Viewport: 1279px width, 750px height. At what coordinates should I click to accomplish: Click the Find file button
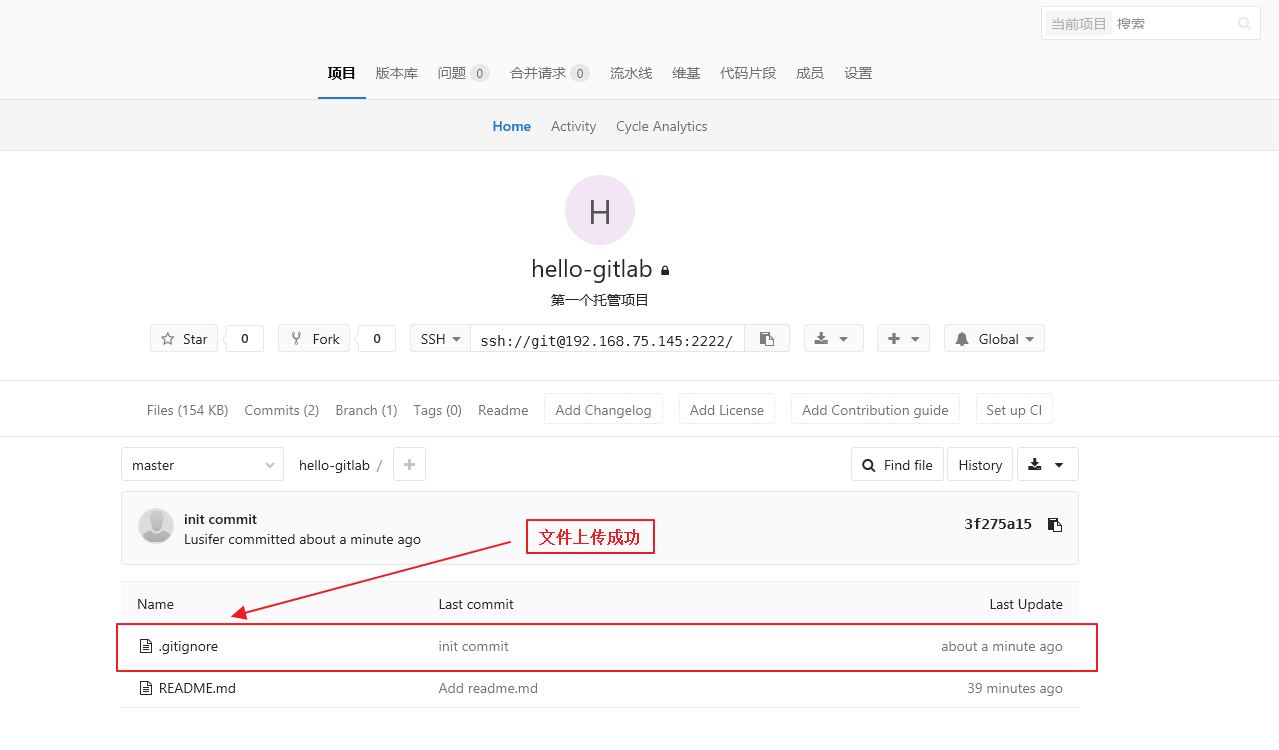point(897,465)
